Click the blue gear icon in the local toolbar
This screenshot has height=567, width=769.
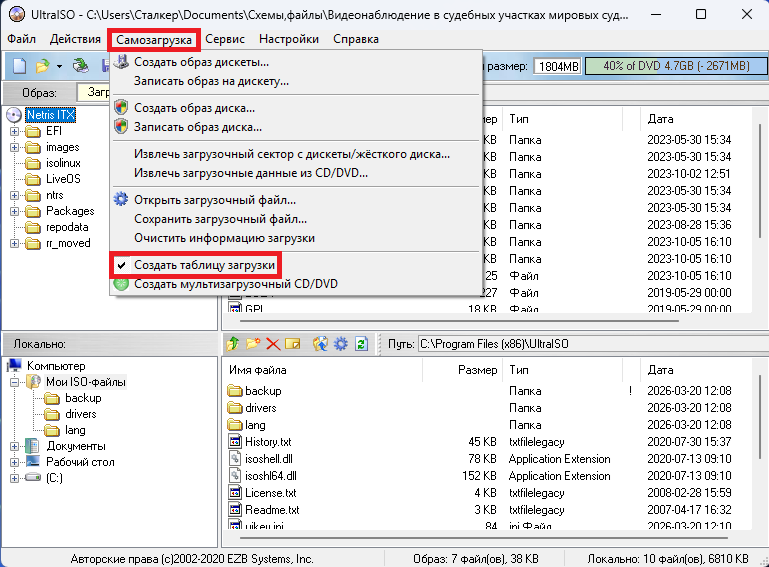pyautogui.click(x=340, y=344)
